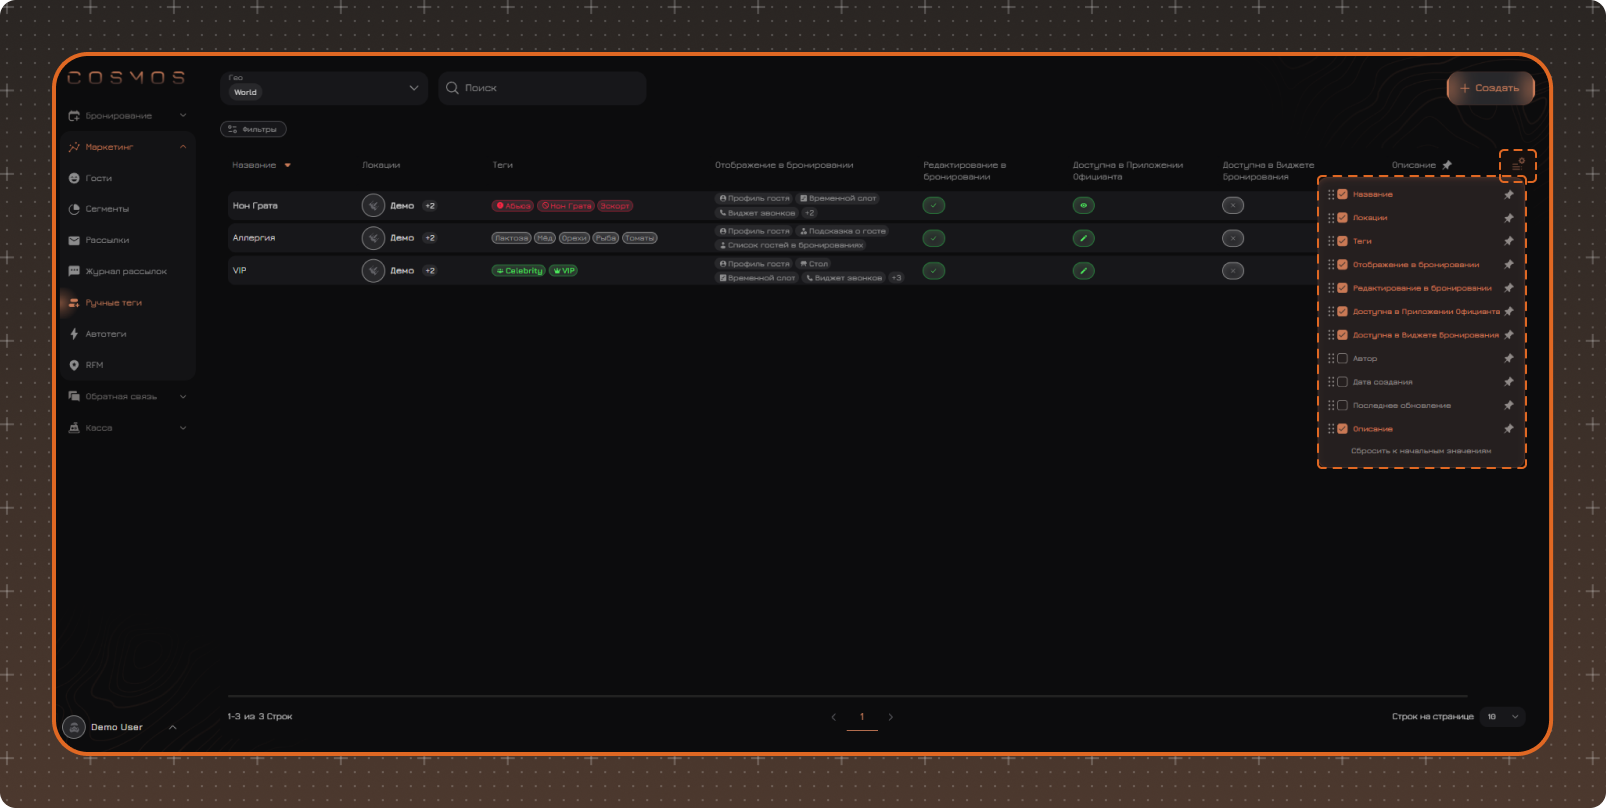
Task: Pin the Автор column in settings list
Action: (x=1509, y=358)
